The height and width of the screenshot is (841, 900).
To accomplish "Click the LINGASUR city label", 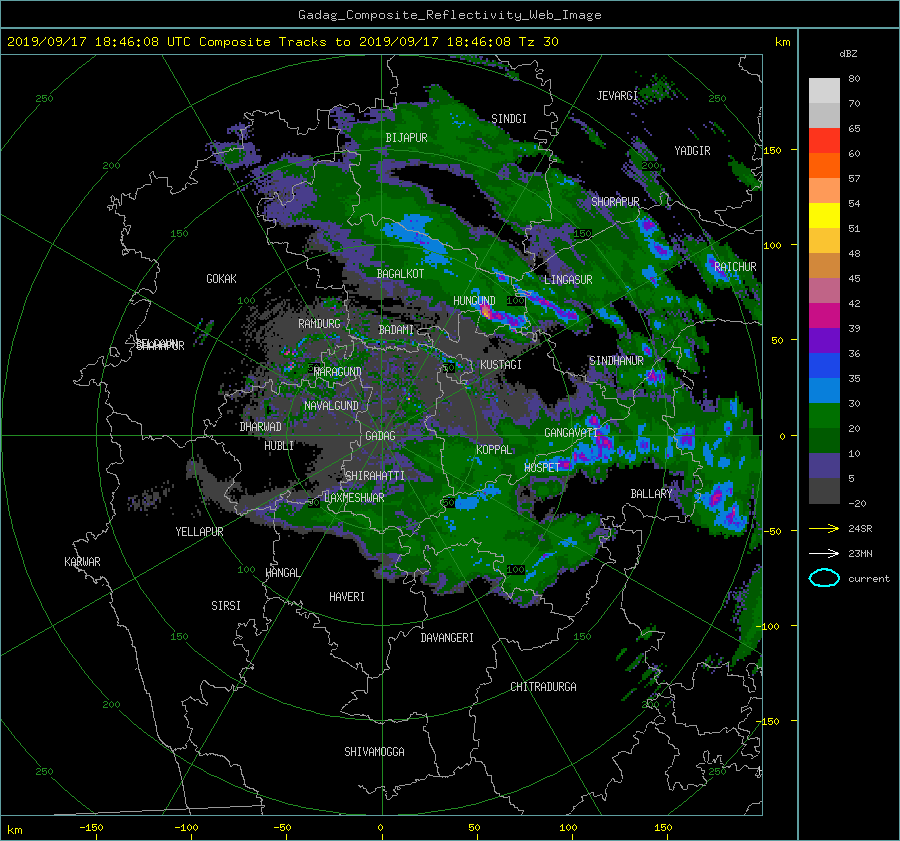I will coord(568,280).
